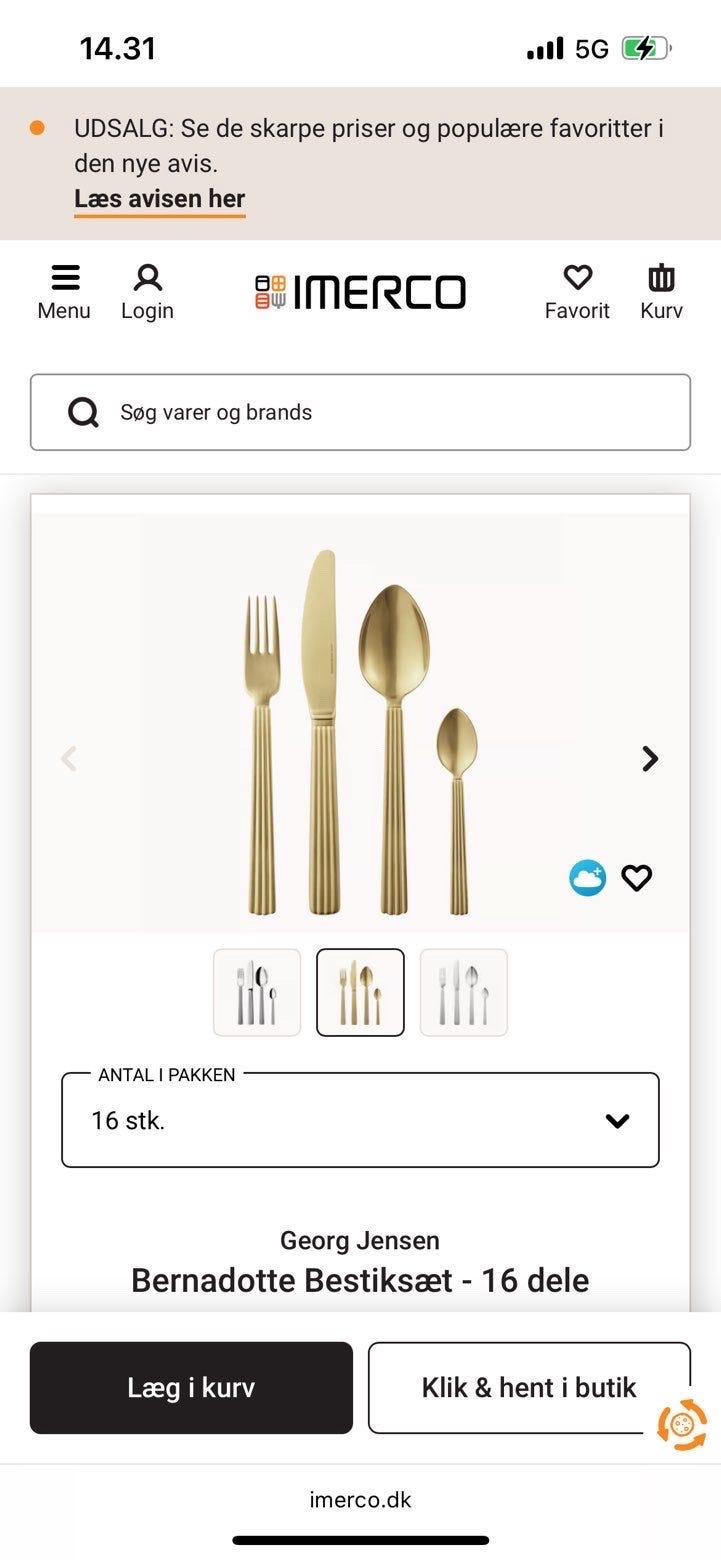Viewport: 721px width, 1560px height.
Task: Open the Favorit heart icon in header
Action: [x=577, y=278]
